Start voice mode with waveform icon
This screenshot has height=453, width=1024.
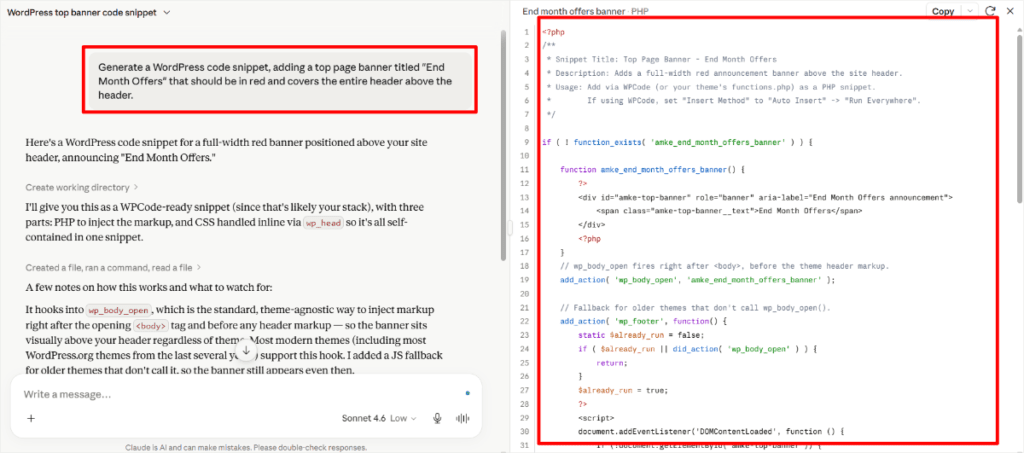pos(462,418)
